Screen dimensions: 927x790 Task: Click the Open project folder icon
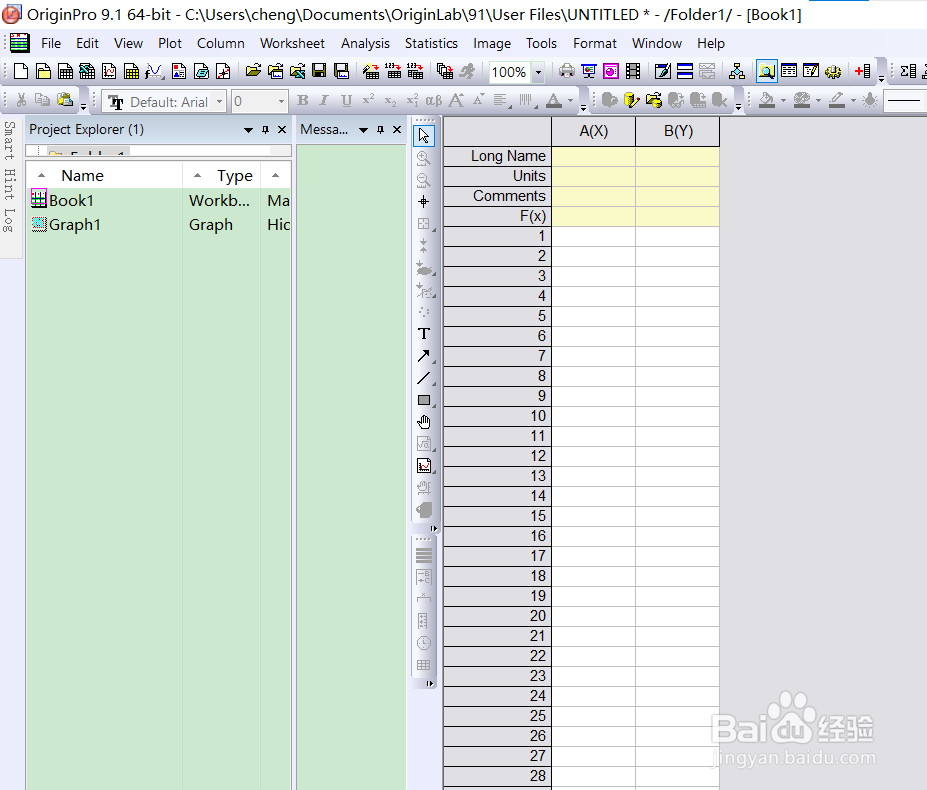click(254, 72)
